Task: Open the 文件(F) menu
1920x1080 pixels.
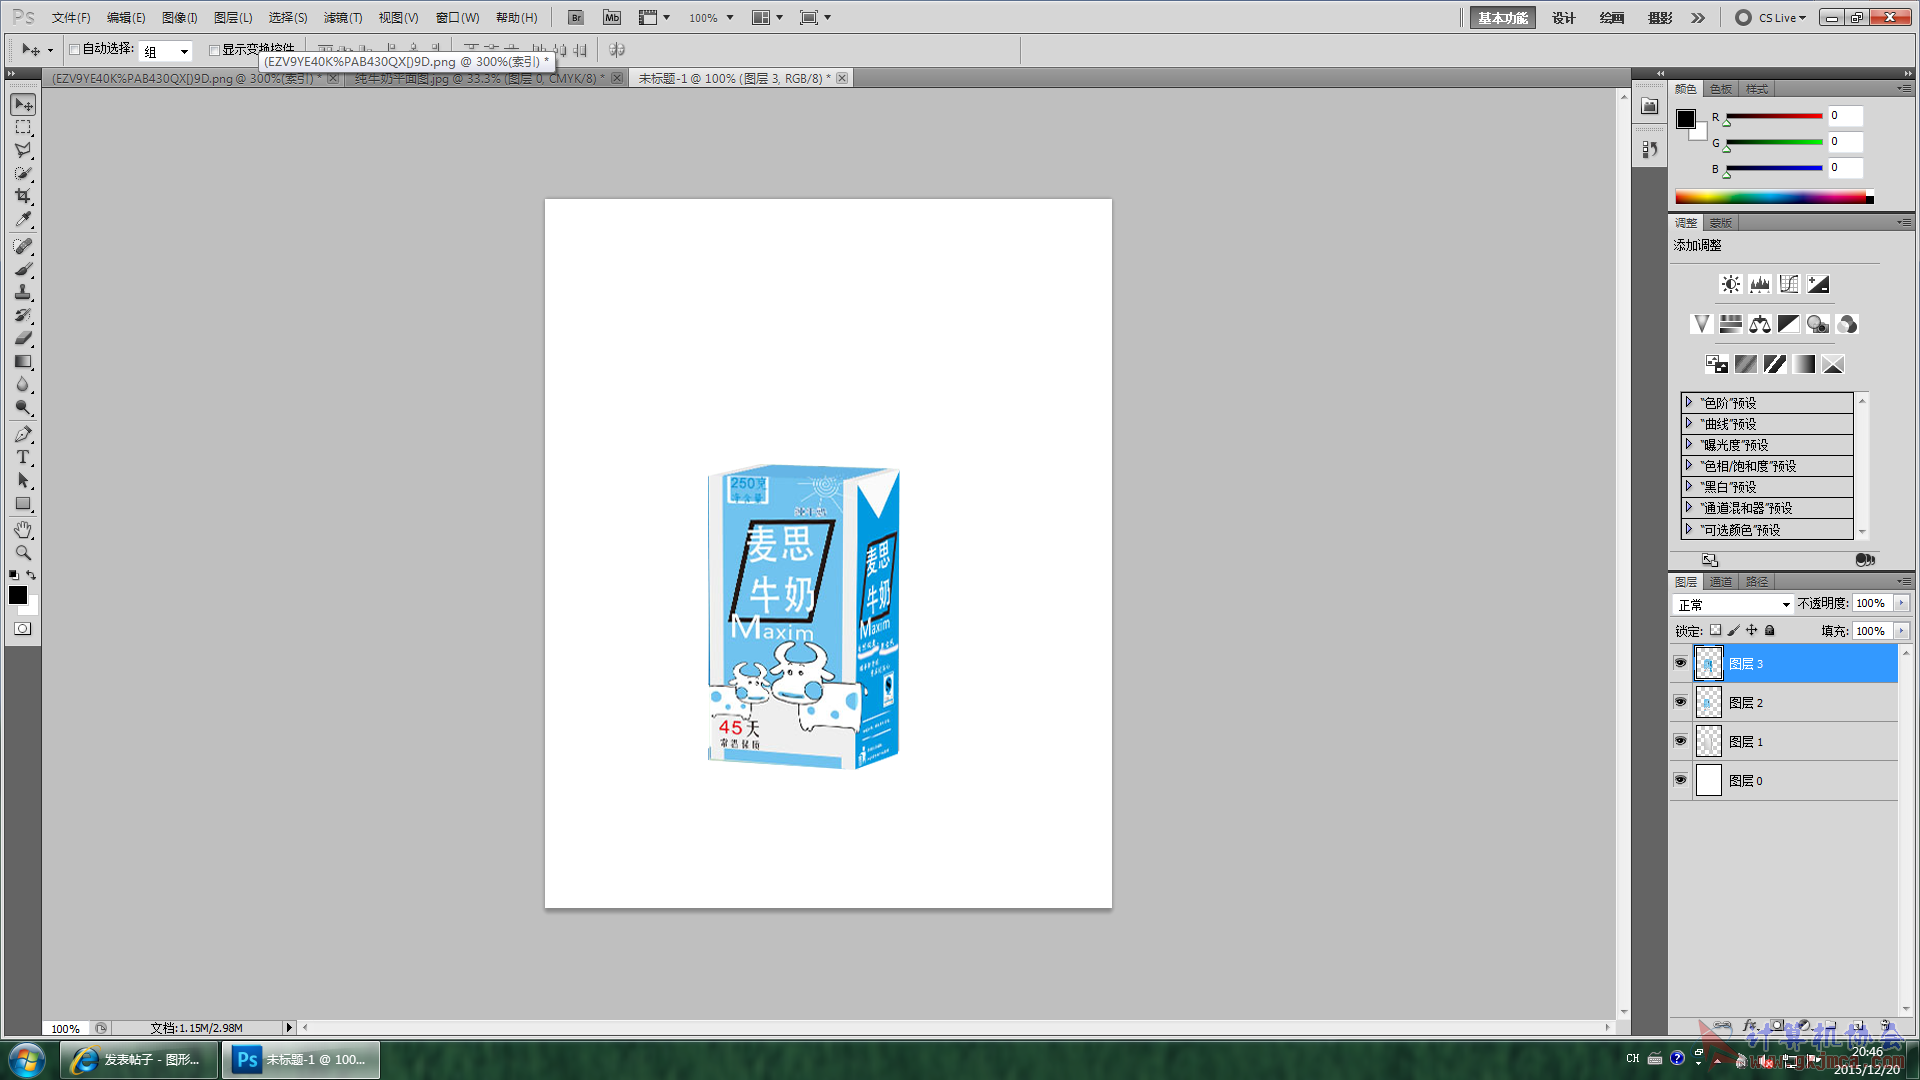Action: click(x=71, y=18)
